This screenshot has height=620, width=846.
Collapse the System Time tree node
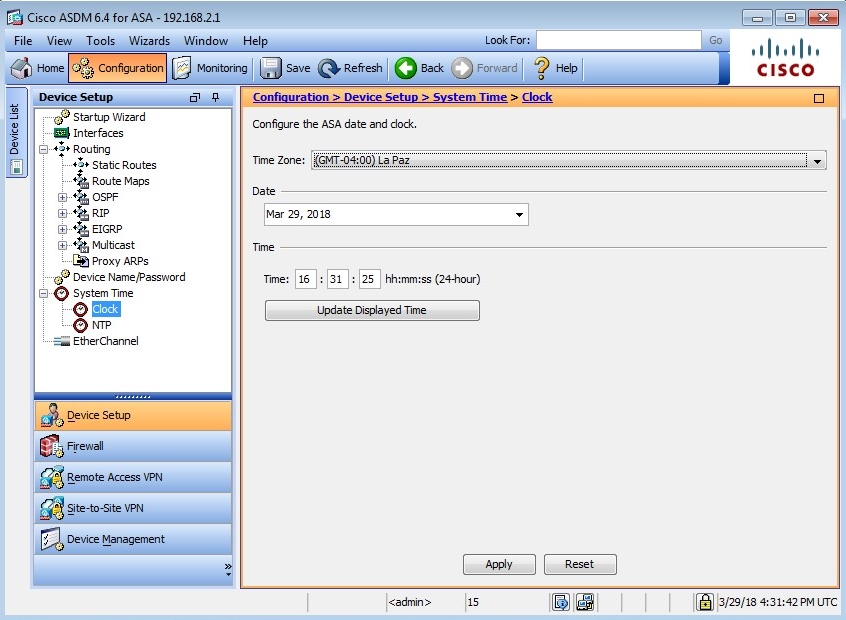tap(44, 293)
